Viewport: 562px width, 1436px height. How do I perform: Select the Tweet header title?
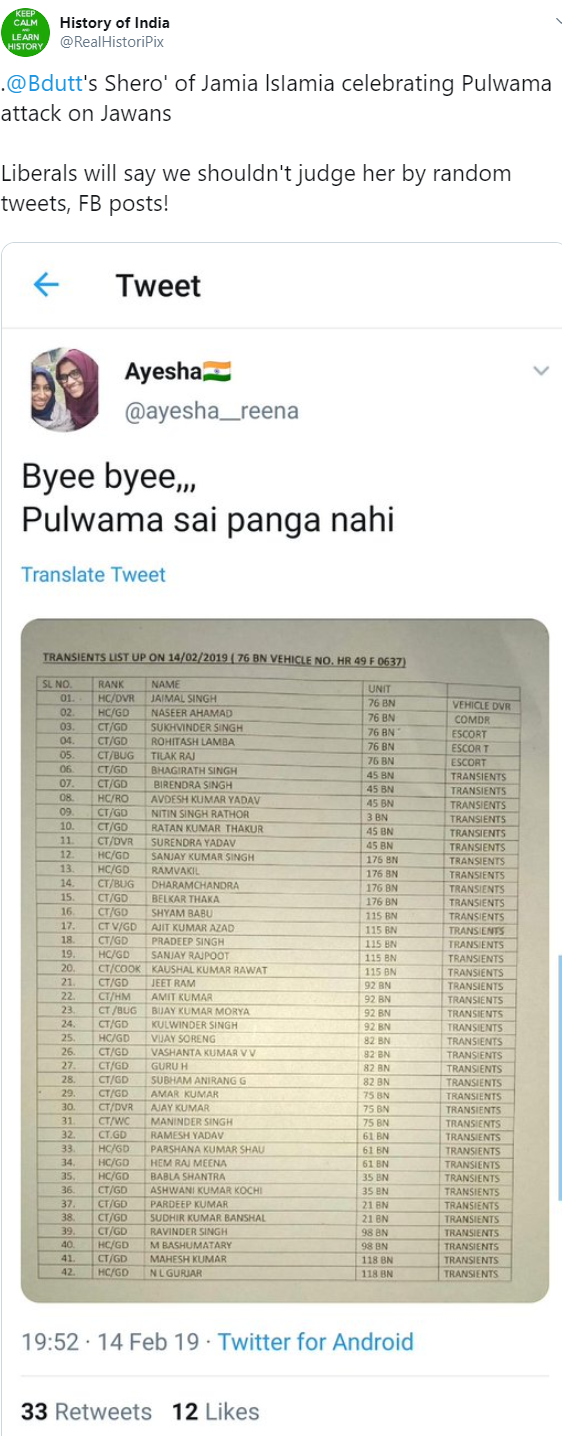pyautogui.click(x=158, y=286)
